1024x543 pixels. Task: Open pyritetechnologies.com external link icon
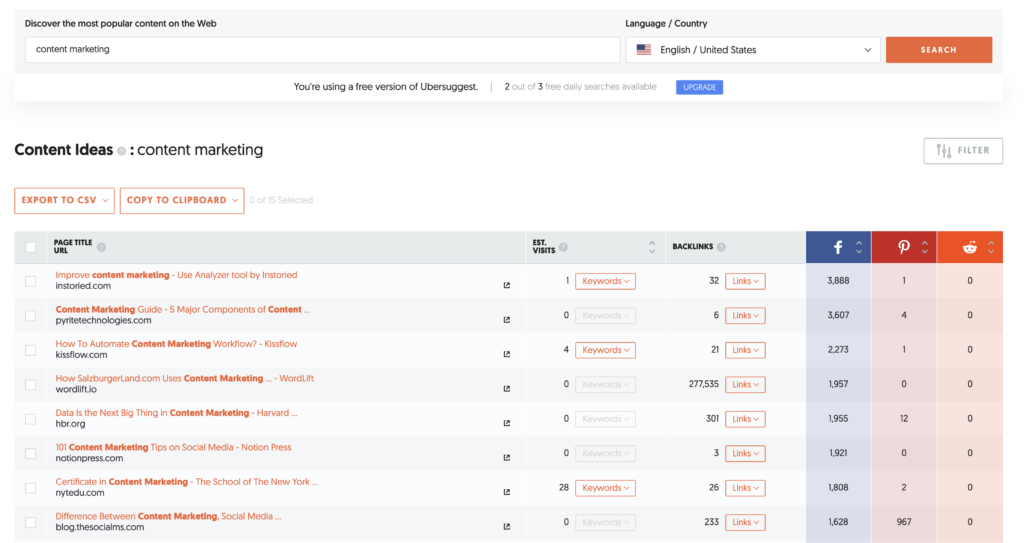click(x=507, y=320)
